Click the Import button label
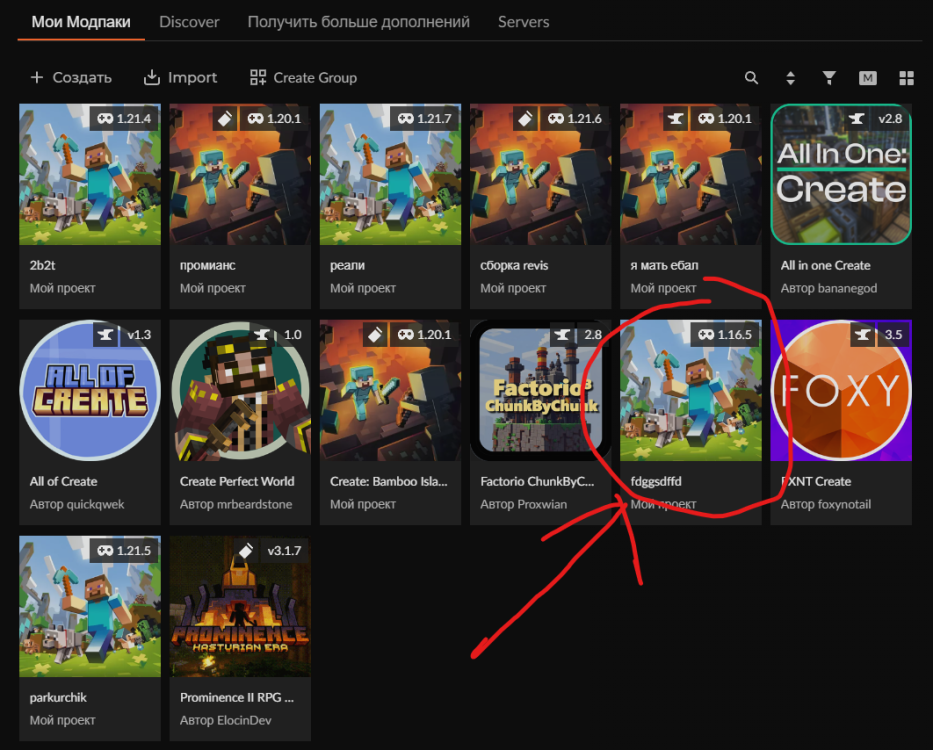This screenshot has height=750, width=933. (x=192, y=77)
